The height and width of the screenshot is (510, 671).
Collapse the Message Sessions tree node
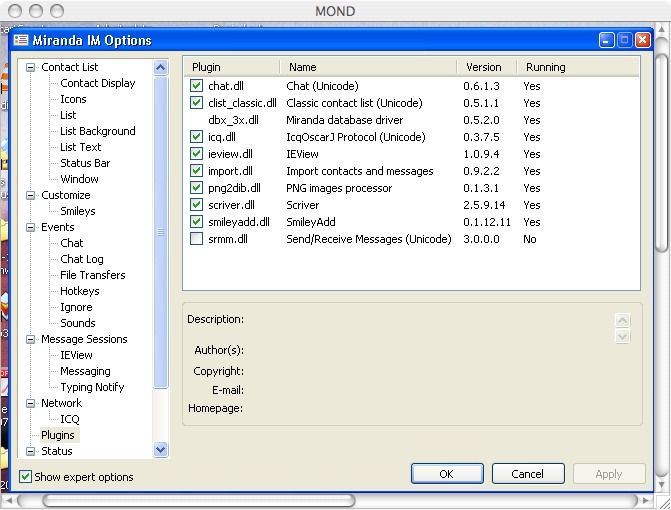pyautogui.click(x=30, y=339)
